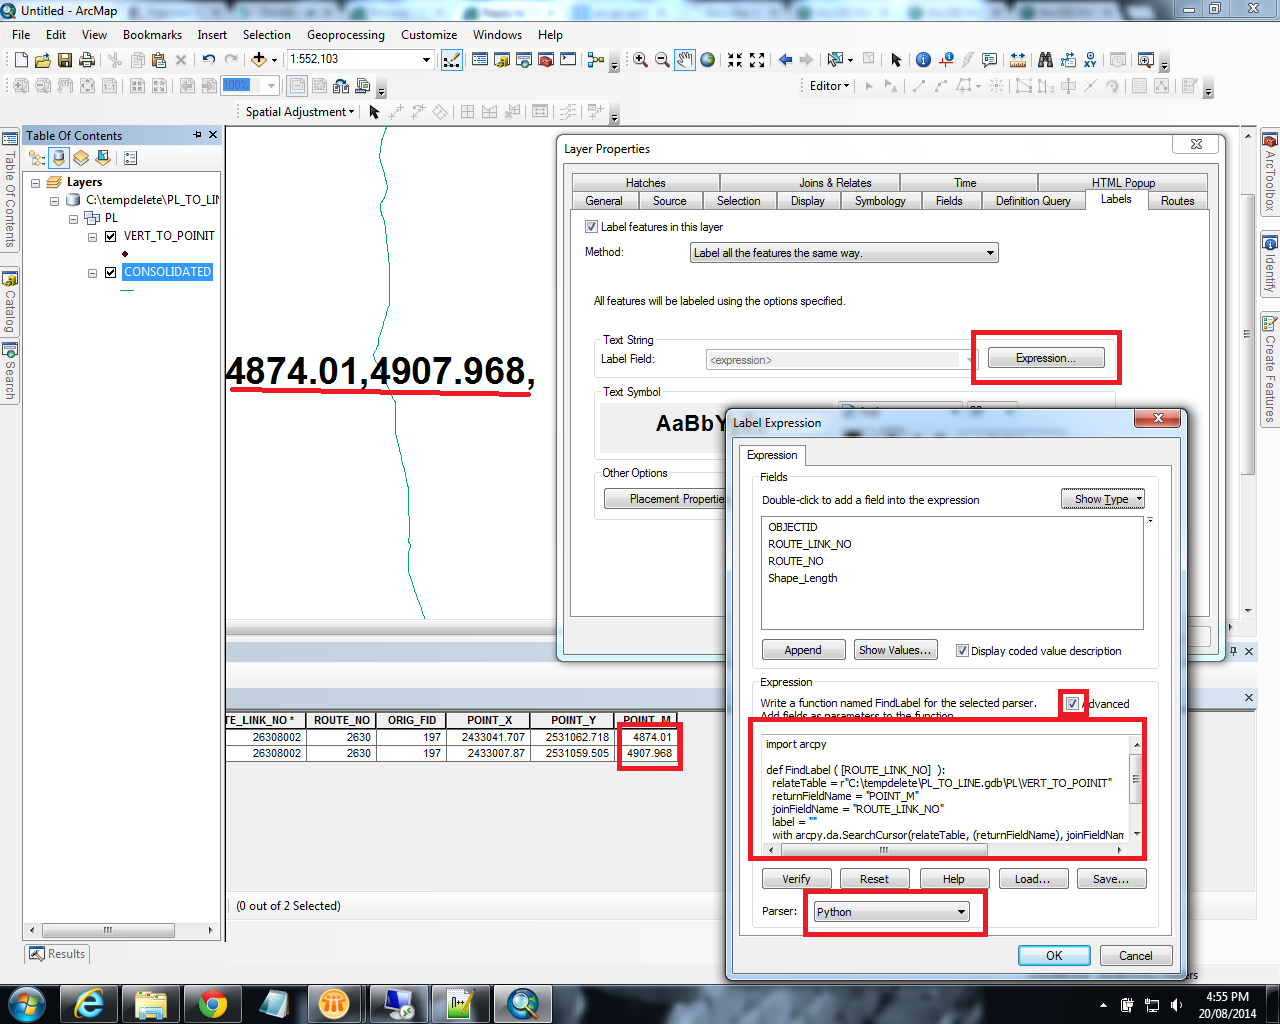
Task: Open the Measure ruler tool
Action: tap(1018, 60)
